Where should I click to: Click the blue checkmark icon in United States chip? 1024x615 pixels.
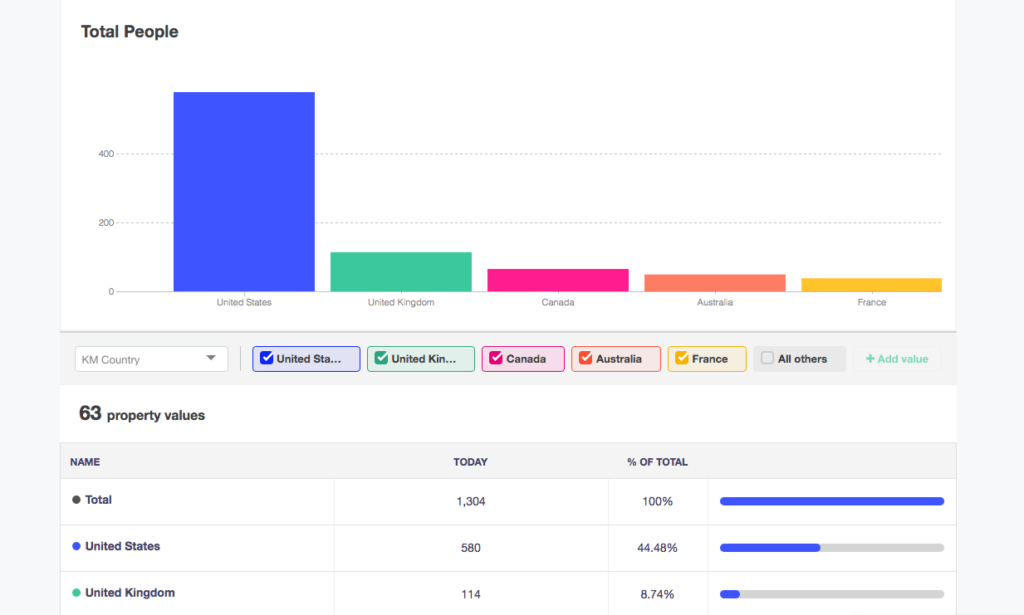268,359
